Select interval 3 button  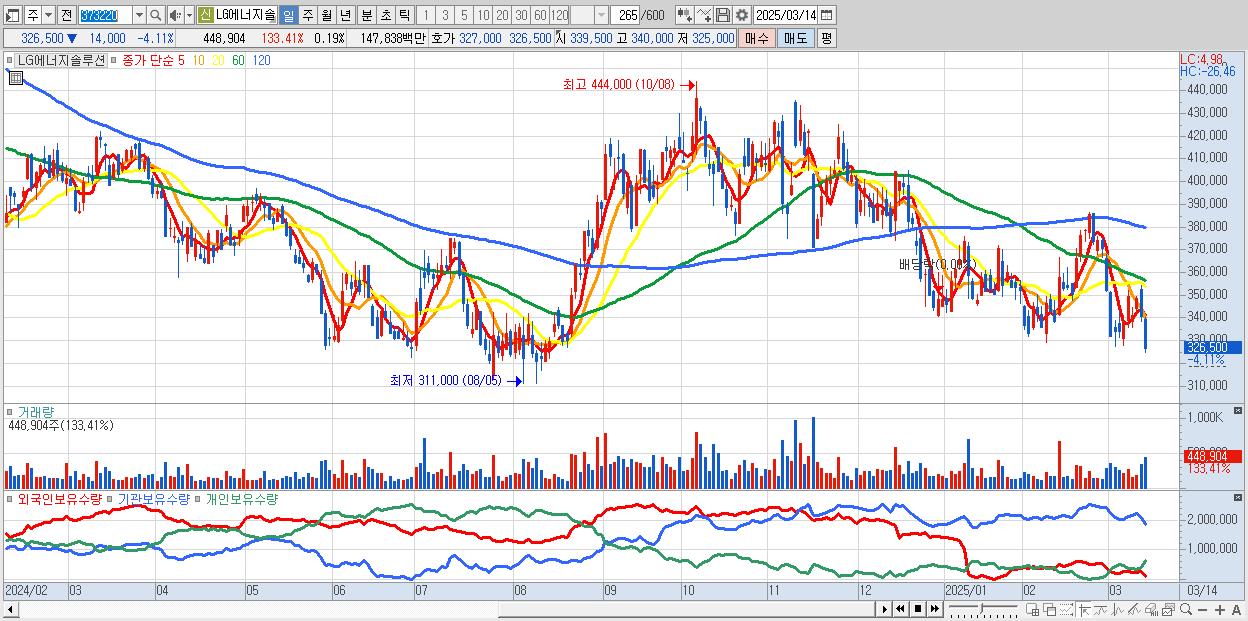point(445,15)
